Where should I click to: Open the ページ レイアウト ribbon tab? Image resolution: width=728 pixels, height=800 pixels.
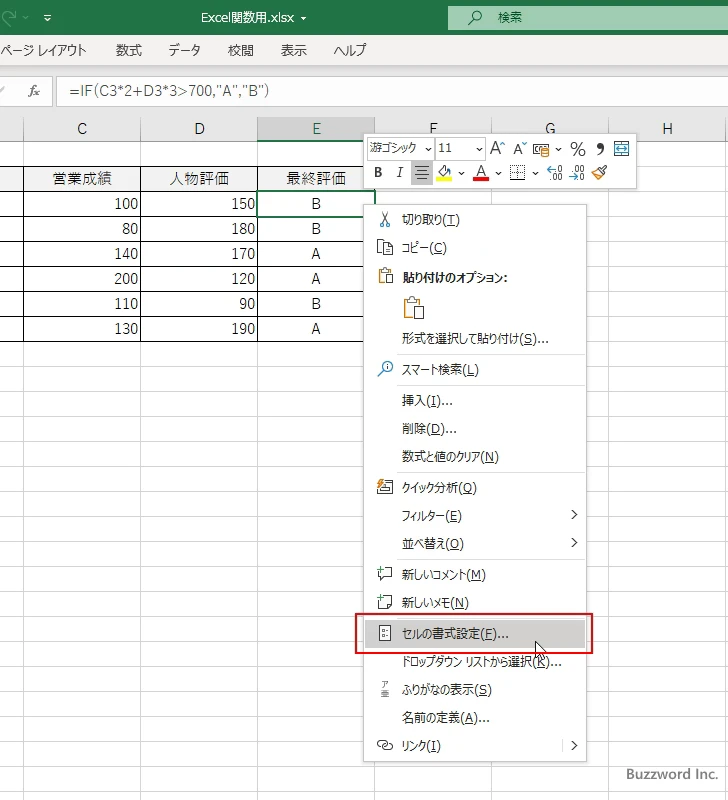(x=43, y=50)
